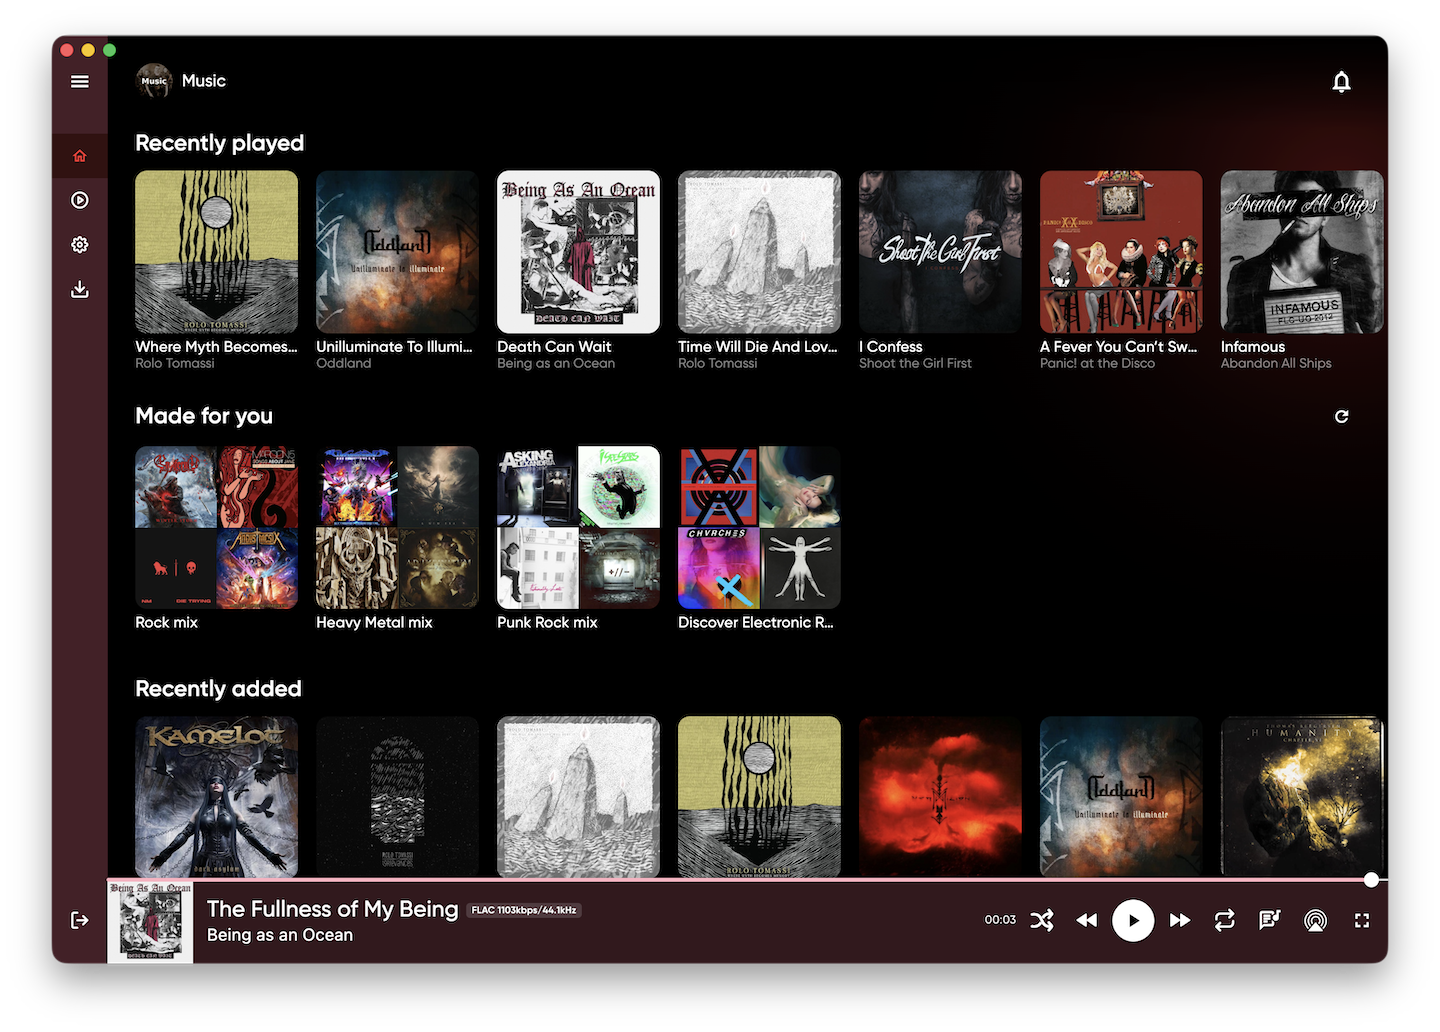Expand the player to fullscreen

pyautogui.click(x=1362, y=920)
